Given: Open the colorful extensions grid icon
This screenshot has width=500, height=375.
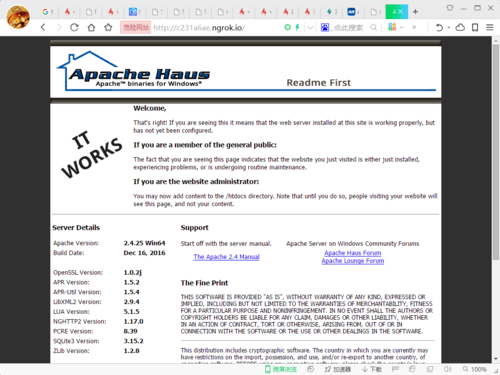Looking at the screenshot, I should (392, 27).
